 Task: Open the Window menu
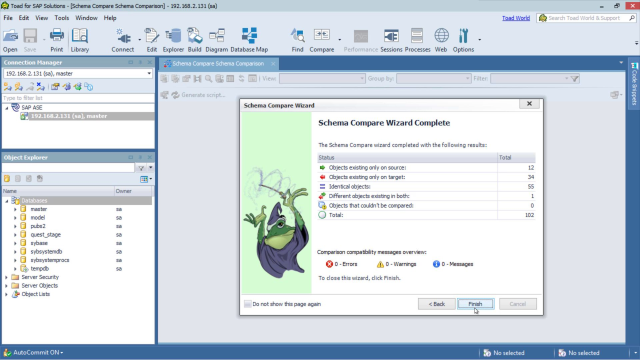coord(86,18)
